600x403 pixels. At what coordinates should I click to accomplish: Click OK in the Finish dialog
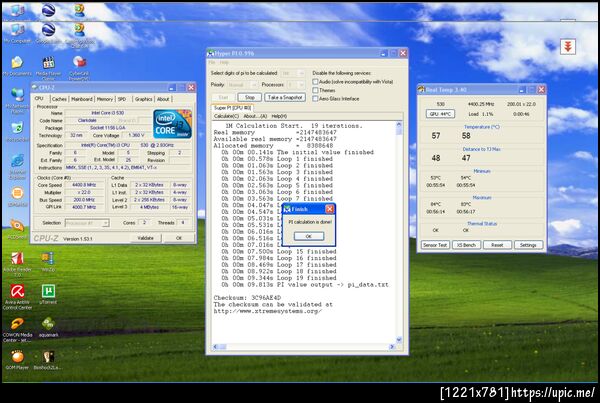[x=309, y=236]
